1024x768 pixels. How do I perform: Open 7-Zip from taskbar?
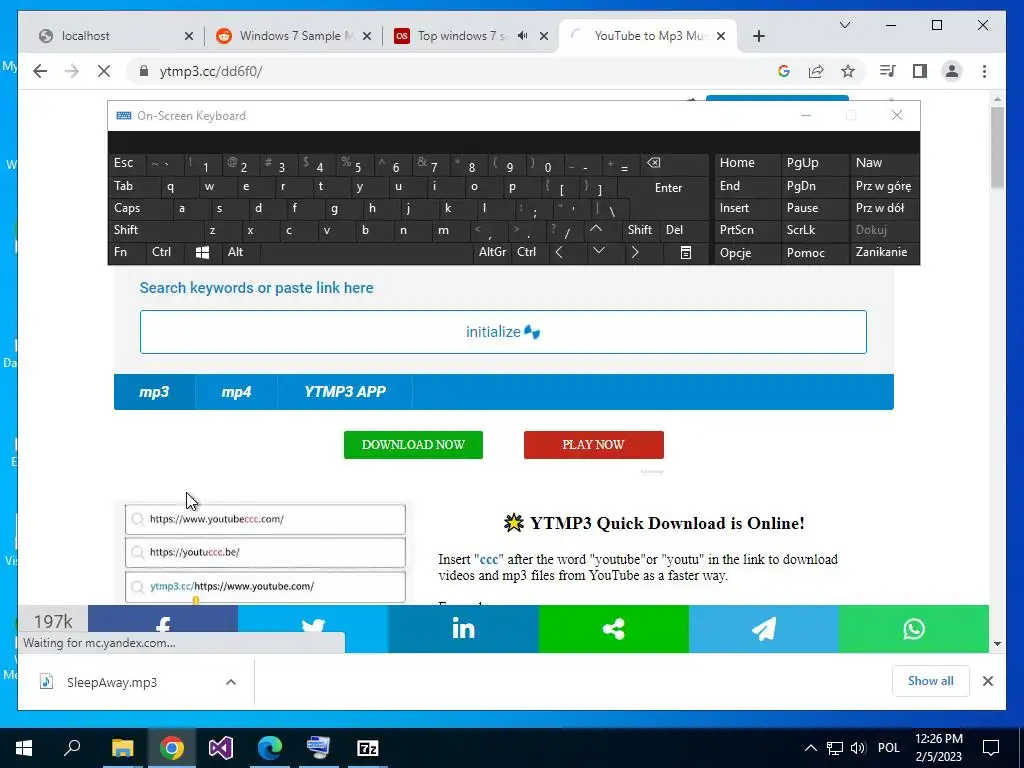(x=368, y=748)
